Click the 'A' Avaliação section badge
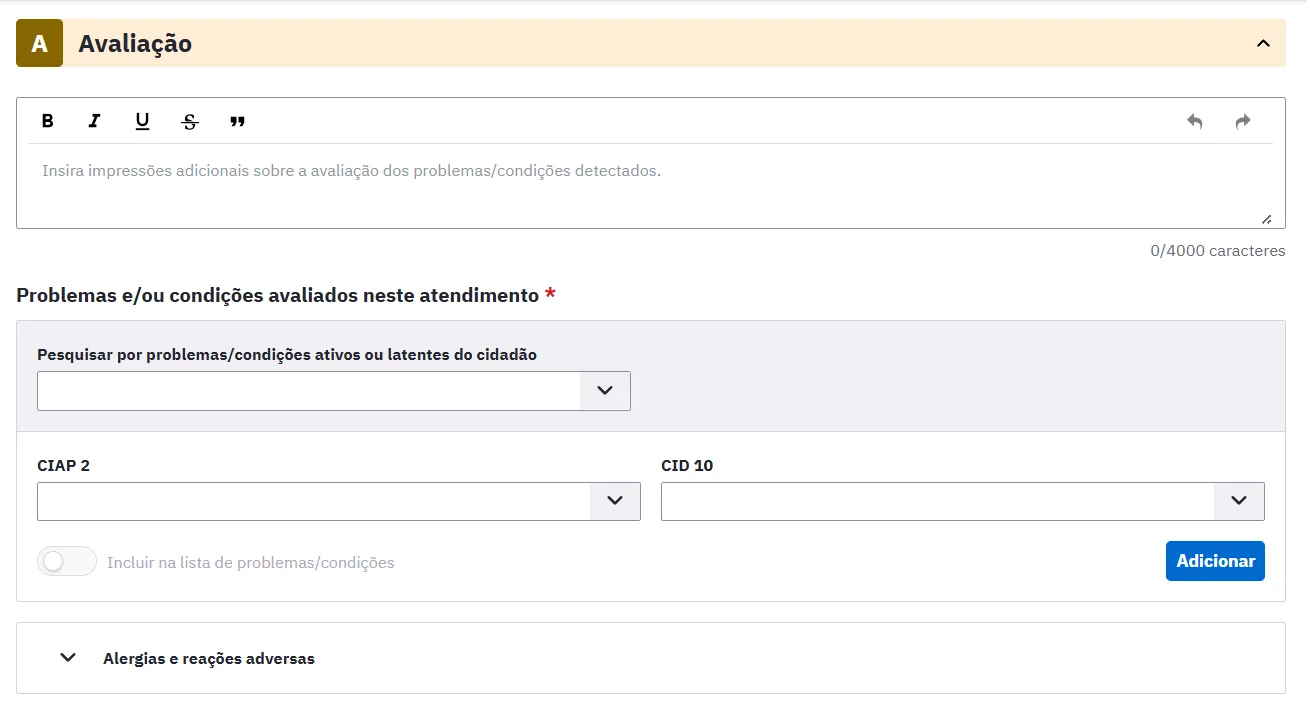The height and width of the screenshot is (712, 1307). [x=39, y=43]
